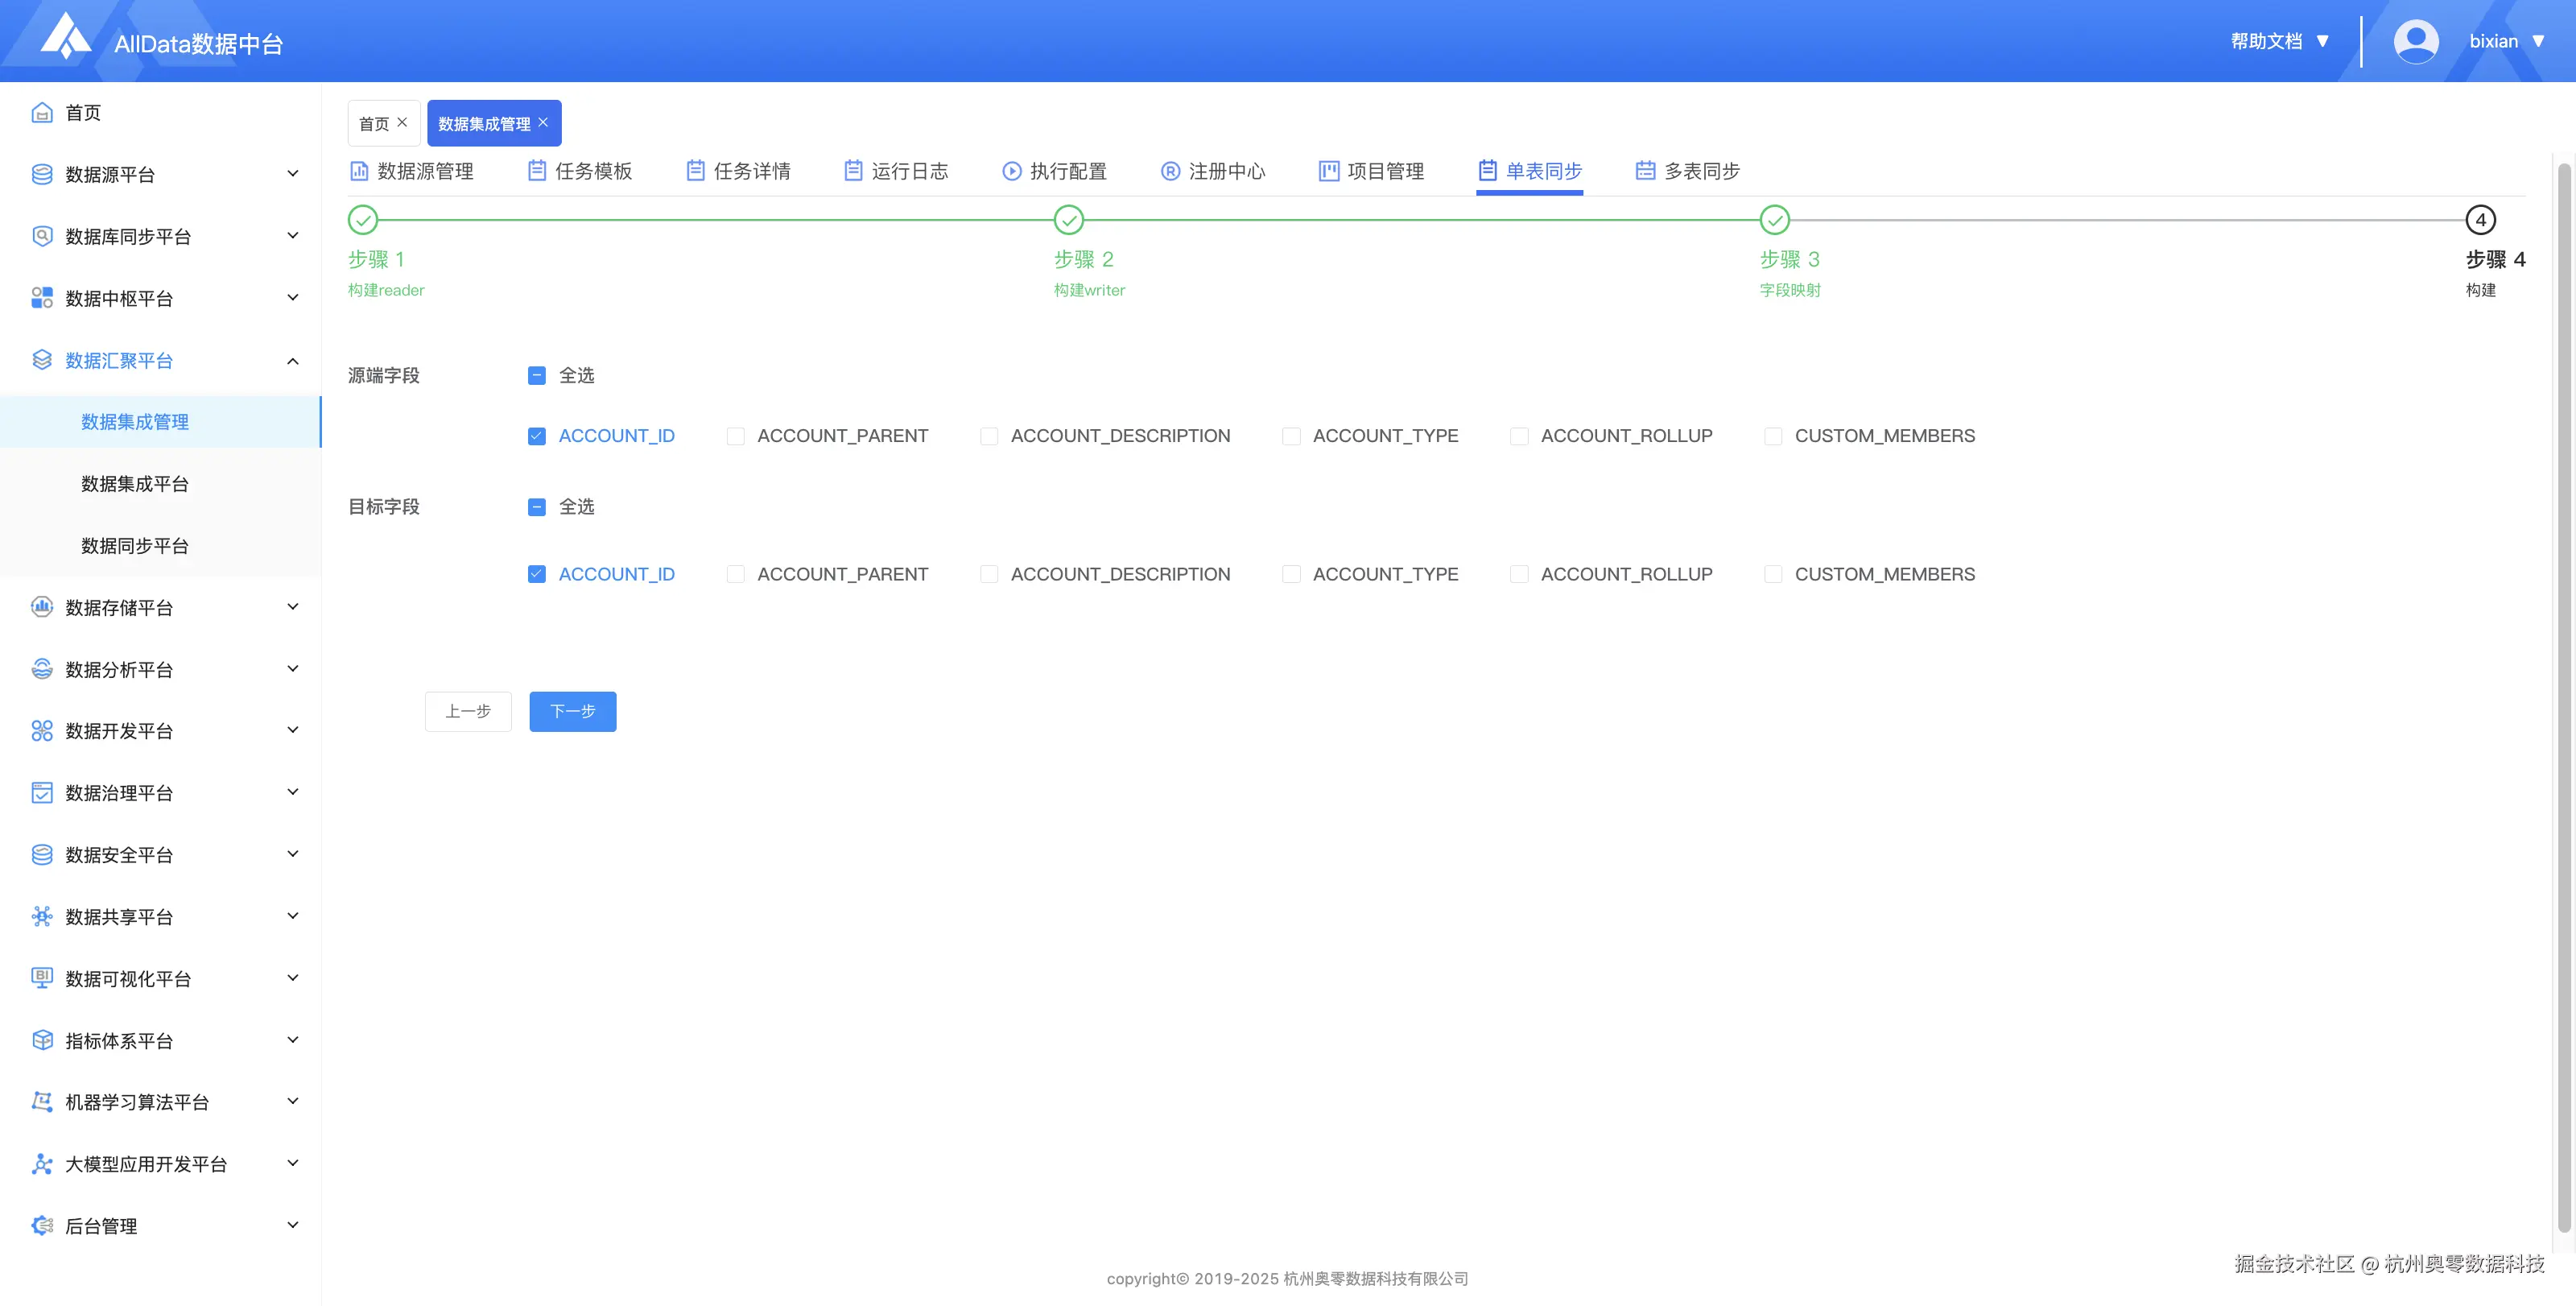The image size is (2576, 1306).
Task: Click the home icon in sidebar
Action: click(42, 113)
